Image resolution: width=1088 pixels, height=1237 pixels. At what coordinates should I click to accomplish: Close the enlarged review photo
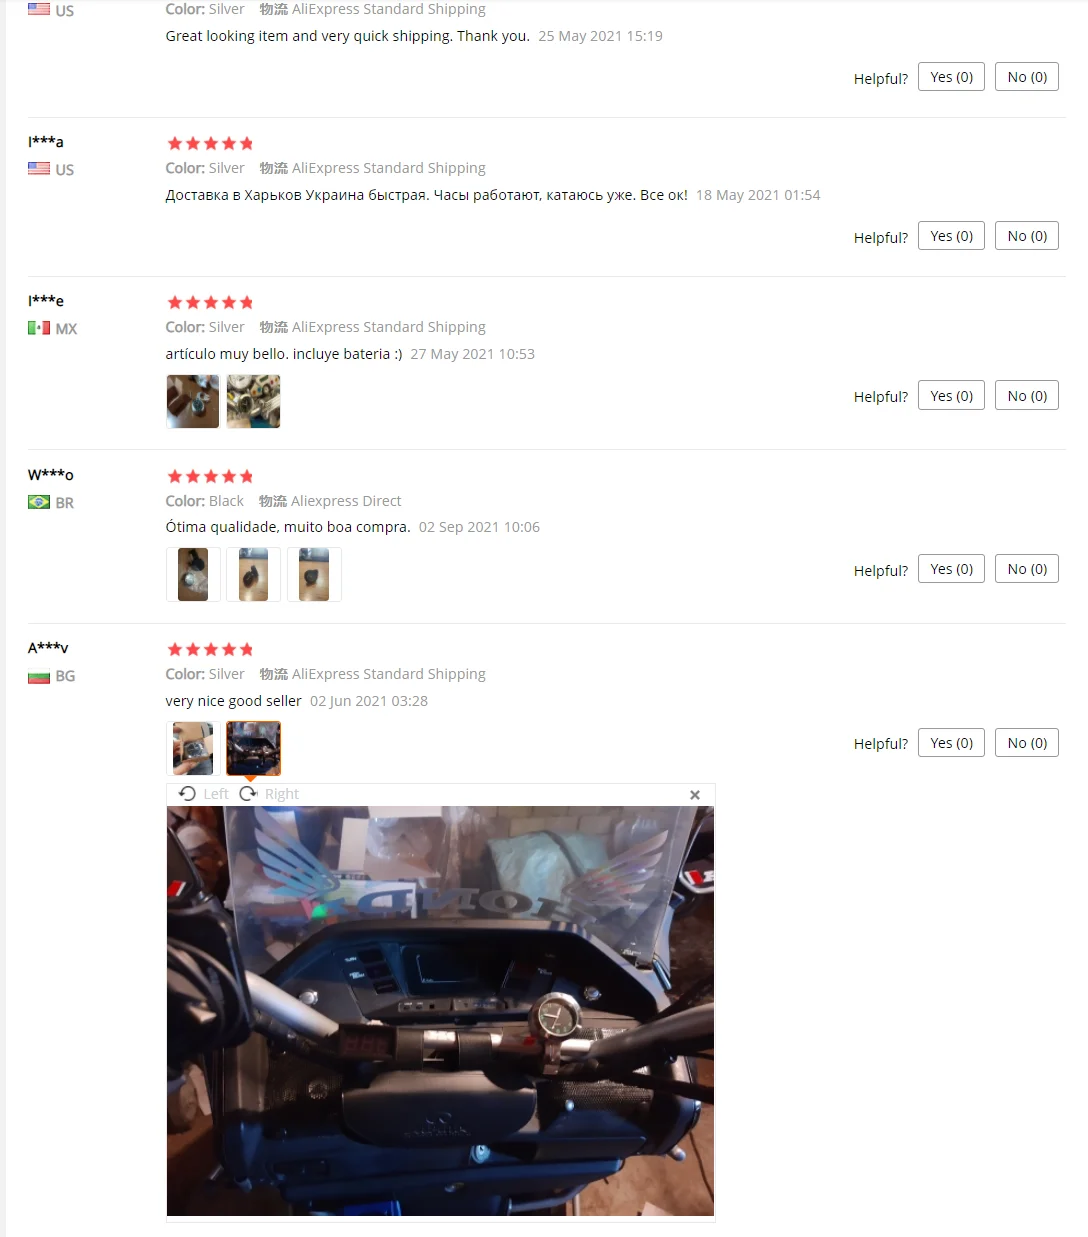[695, 795]
